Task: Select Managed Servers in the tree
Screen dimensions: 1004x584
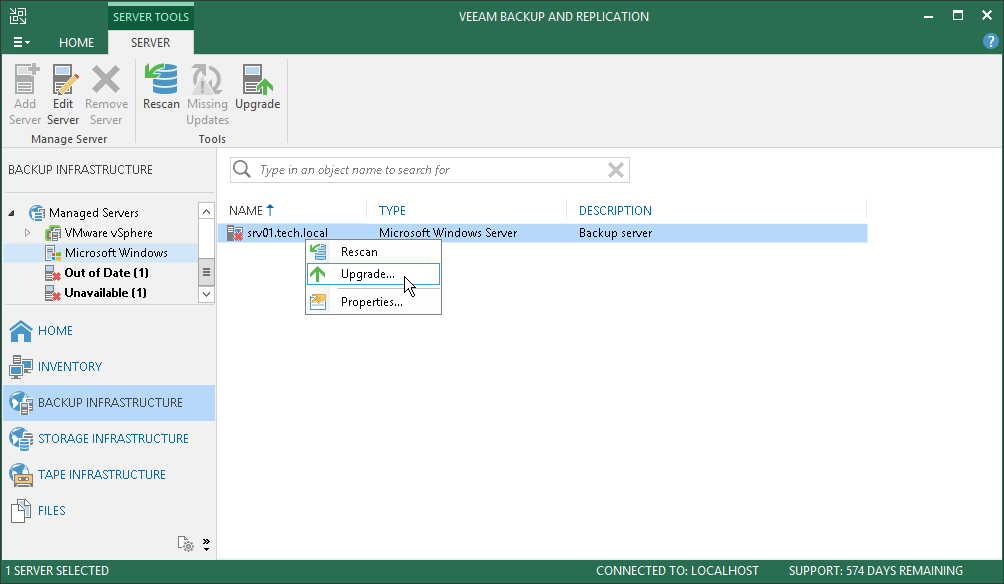Action: point(93,213)
